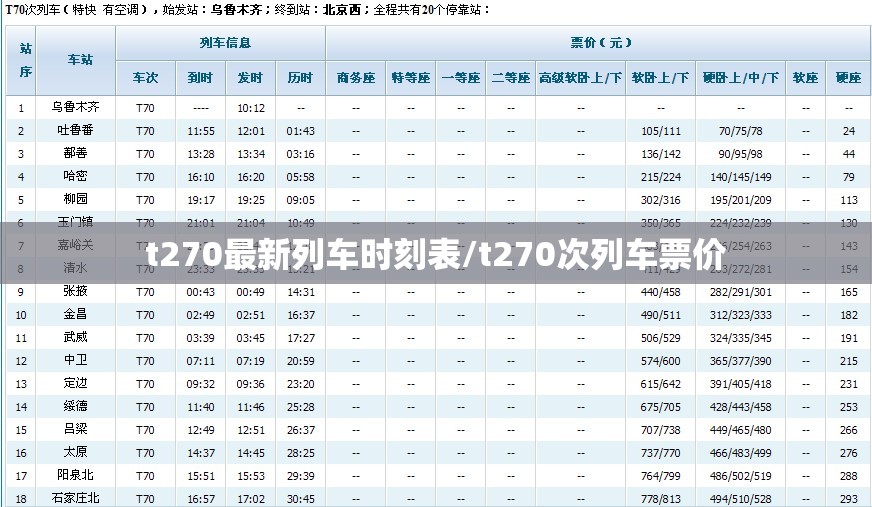This screenshot has width=872, height=507.
Task: Click soft sleeper price 105/111
Action: [661, 131]
